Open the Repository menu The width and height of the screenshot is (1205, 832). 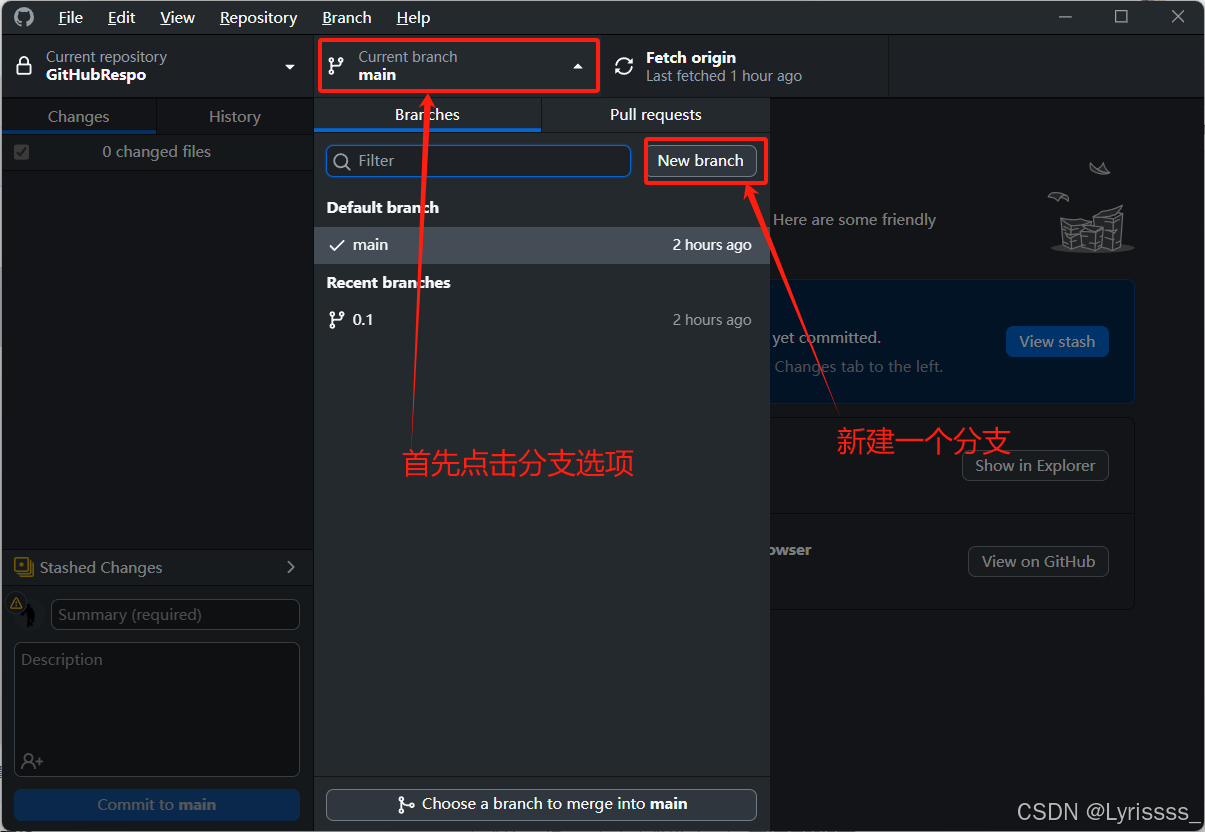259,18
